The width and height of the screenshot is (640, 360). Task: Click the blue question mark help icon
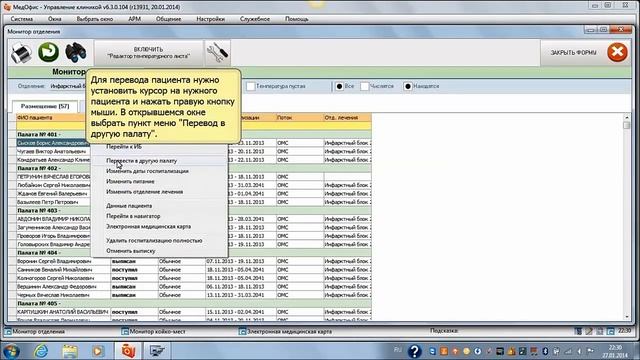(414, 351)
